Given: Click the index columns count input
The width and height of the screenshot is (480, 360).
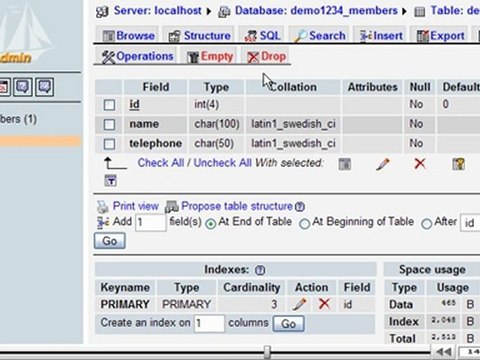Looking at the screenshot, I should tap(209, 323).
